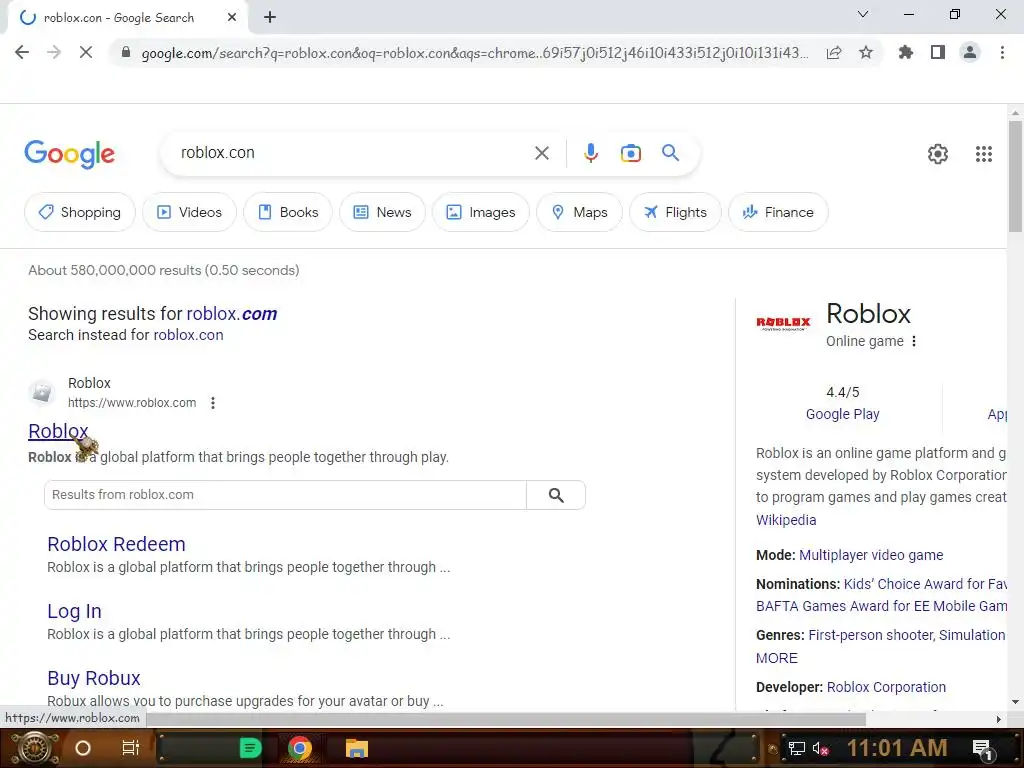Search instead for roblox.con
The height and width of the screenshot is (768, 1024).
point(188,335)
